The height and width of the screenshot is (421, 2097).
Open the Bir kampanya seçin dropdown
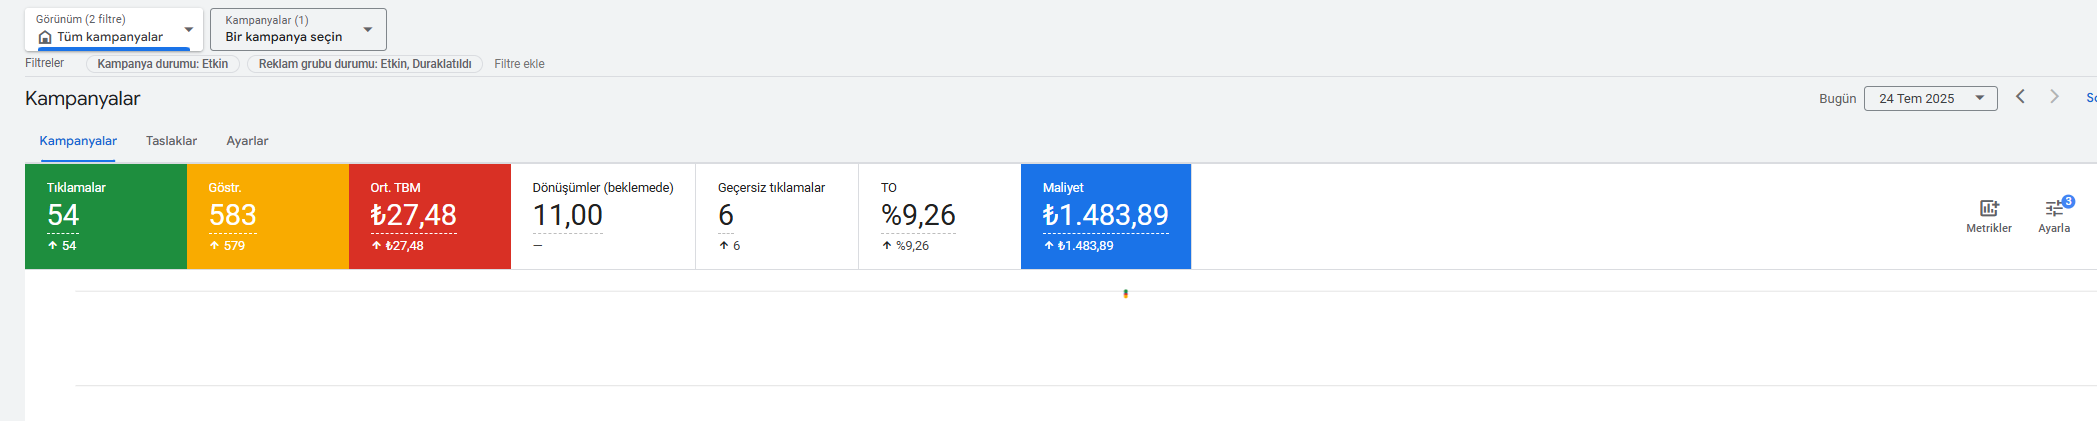298,29
